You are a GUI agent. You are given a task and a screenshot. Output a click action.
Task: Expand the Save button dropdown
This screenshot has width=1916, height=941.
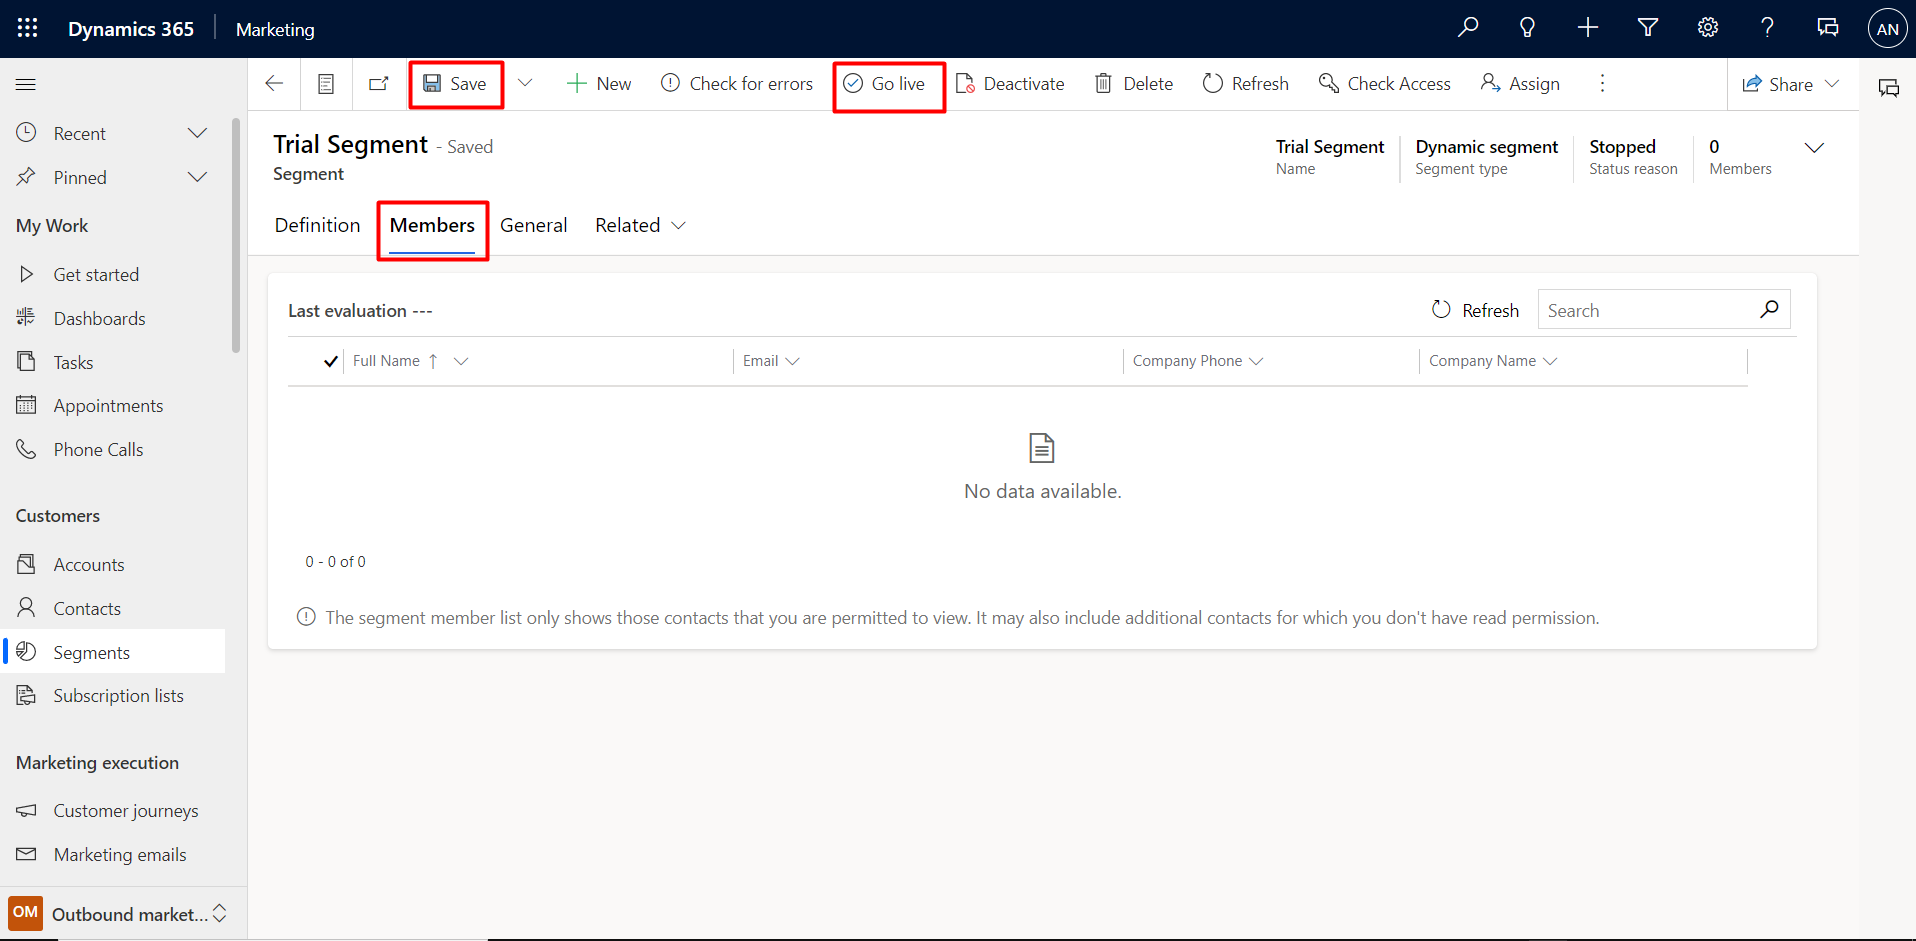(x=526, y=83)
